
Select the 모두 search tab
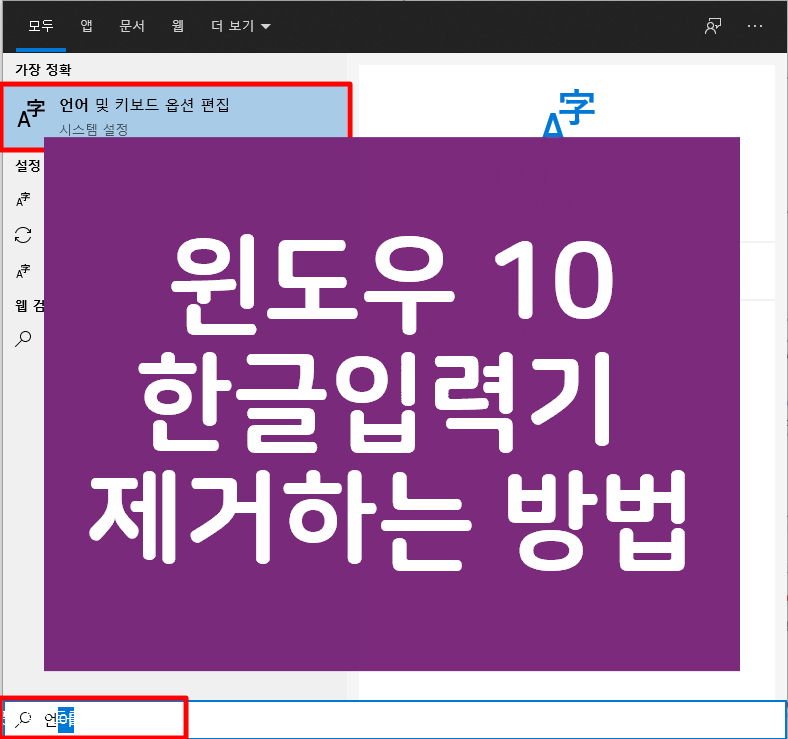coord(41,26)
